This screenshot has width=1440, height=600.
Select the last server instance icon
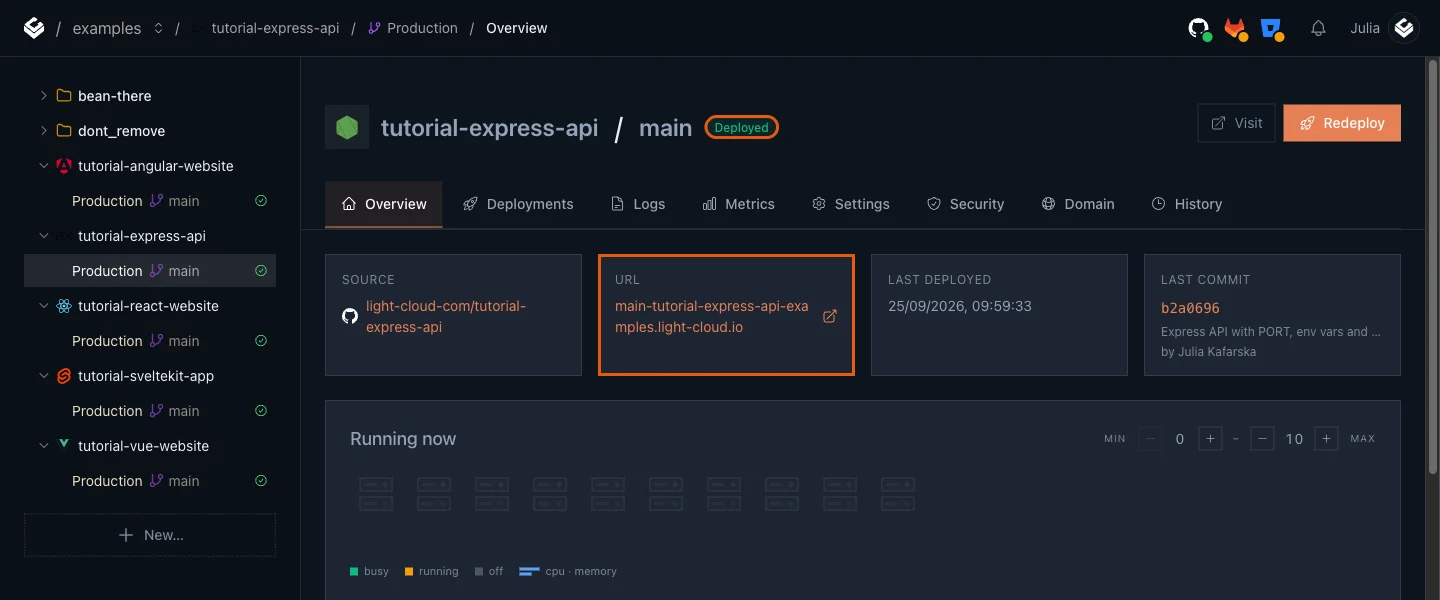click(x=898, y=494)
